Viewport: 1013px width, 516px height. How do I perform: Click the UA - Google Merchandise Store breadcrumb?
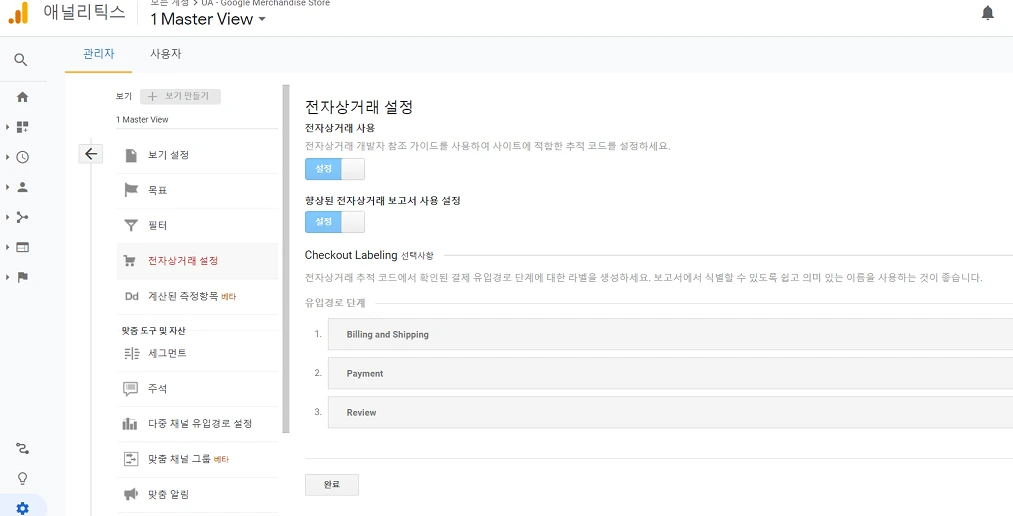(266, 3)
